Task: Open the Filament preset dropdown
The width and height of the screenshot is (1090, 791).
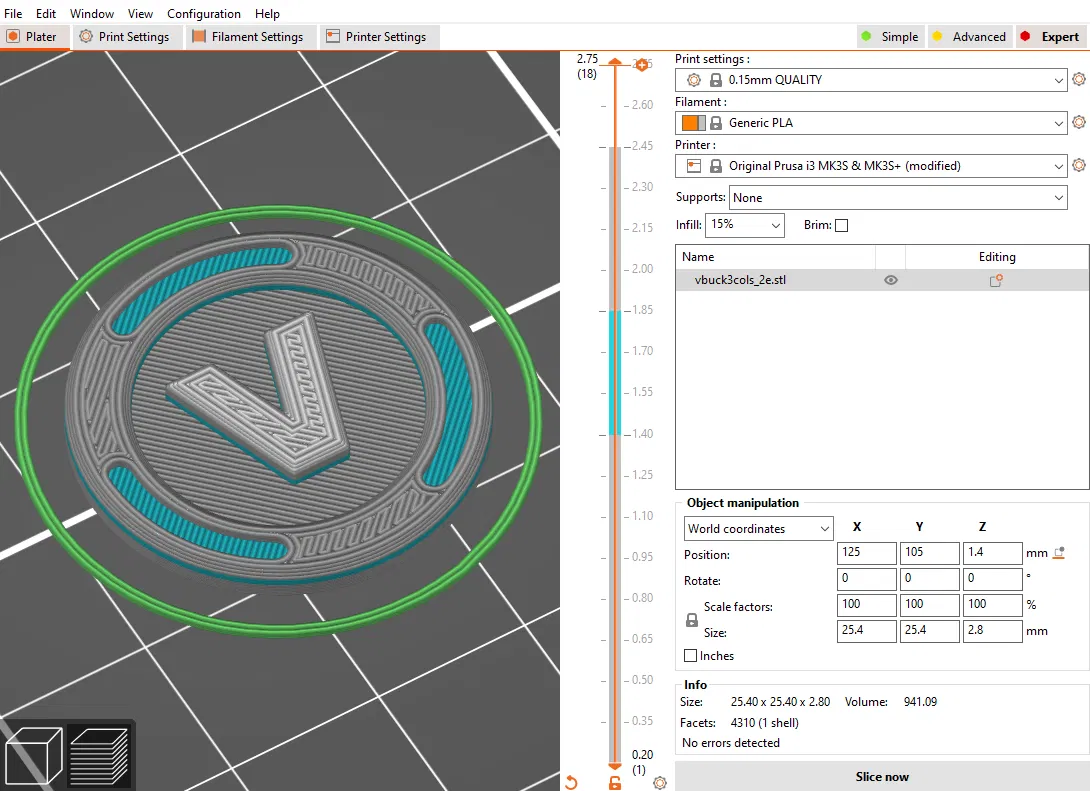Action: (x=871, y=123)
